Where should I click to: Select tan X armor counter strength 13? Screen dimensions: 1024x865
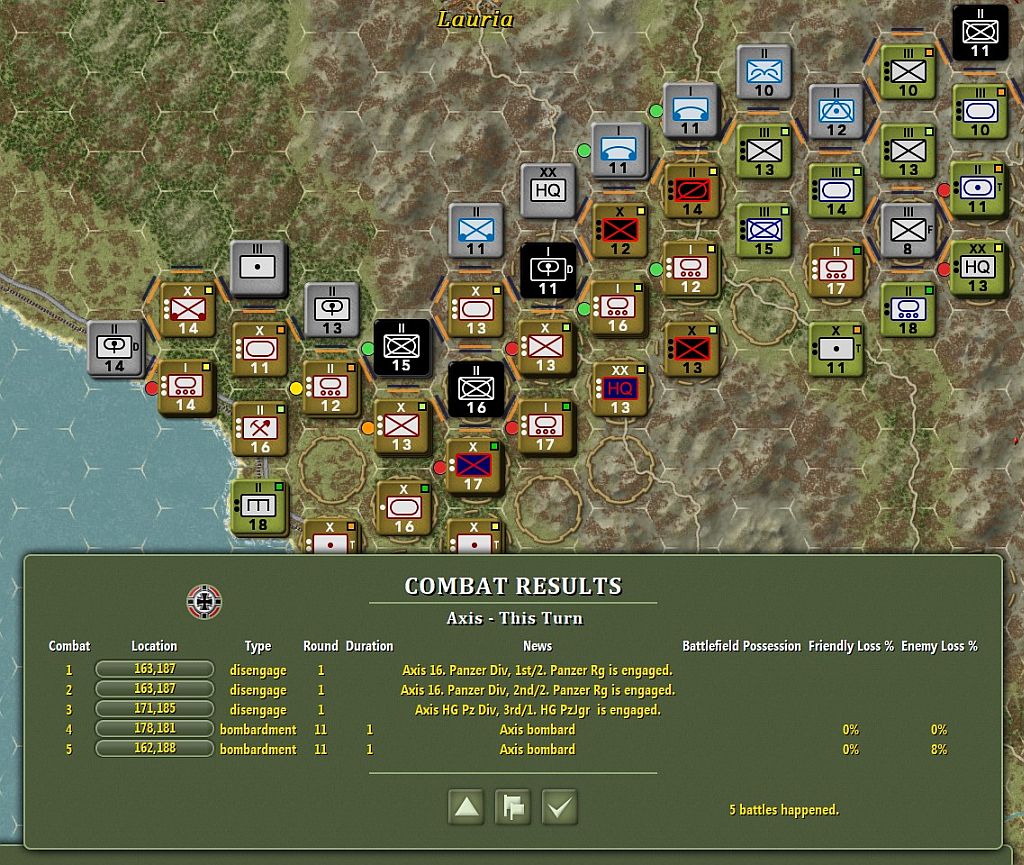click(475, 310)
